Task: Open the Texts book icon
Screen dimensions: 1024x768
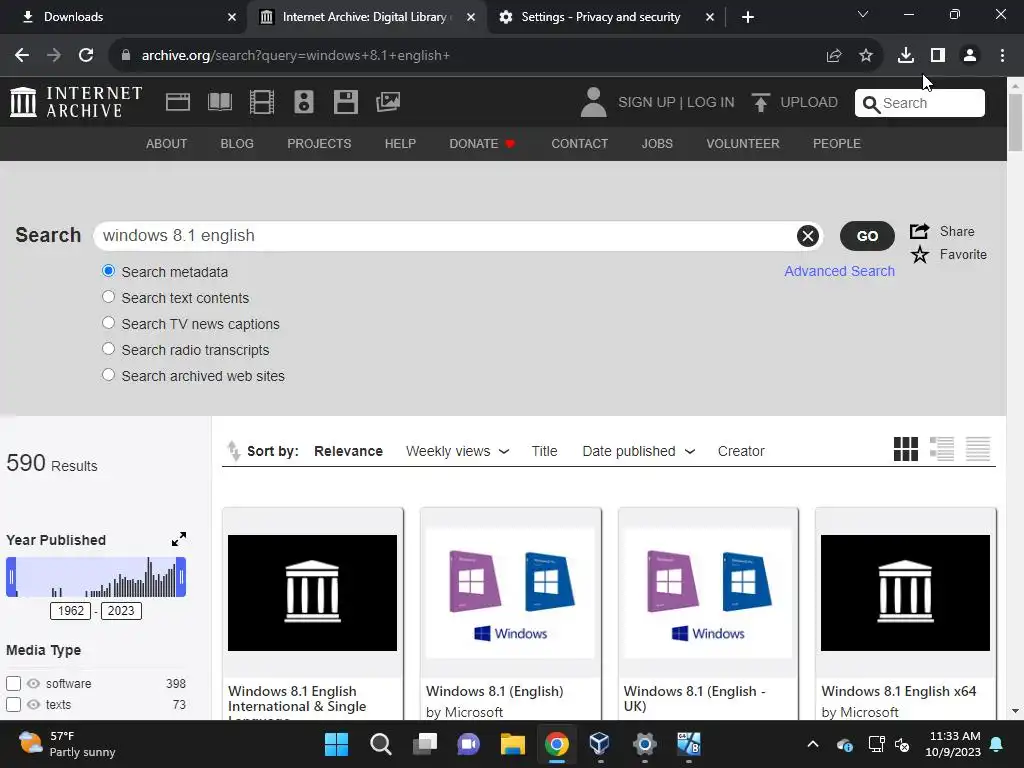Action: pyautogui.click(x=219, y=103)
